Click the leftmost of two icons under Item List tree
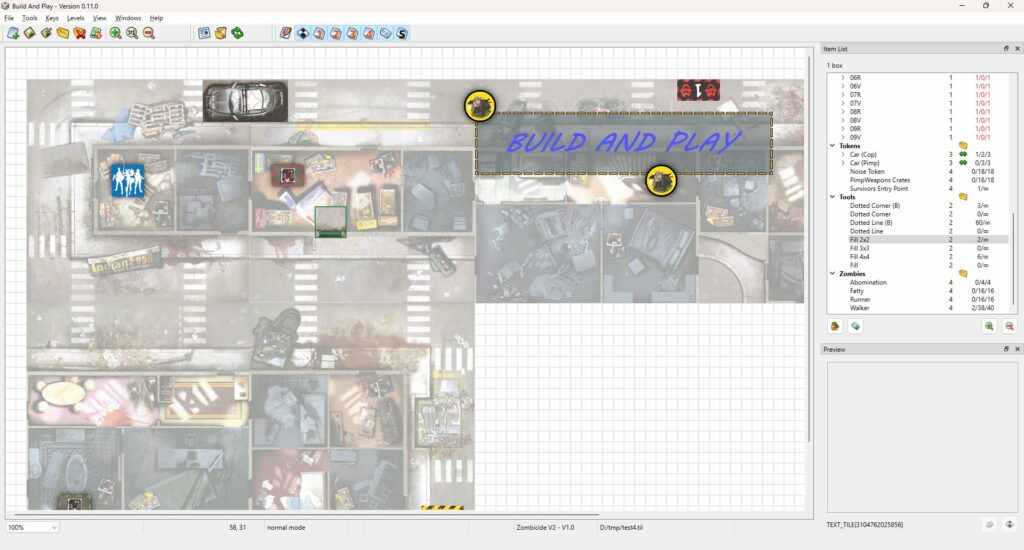The image size is (1024, 550). coord(835,326)
